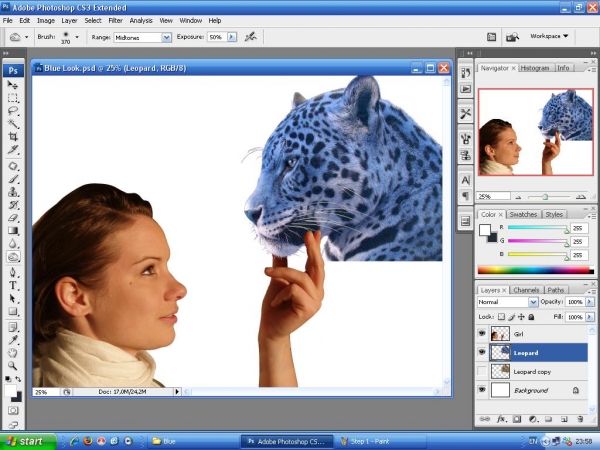Open the Fill slider arrow

590,317
